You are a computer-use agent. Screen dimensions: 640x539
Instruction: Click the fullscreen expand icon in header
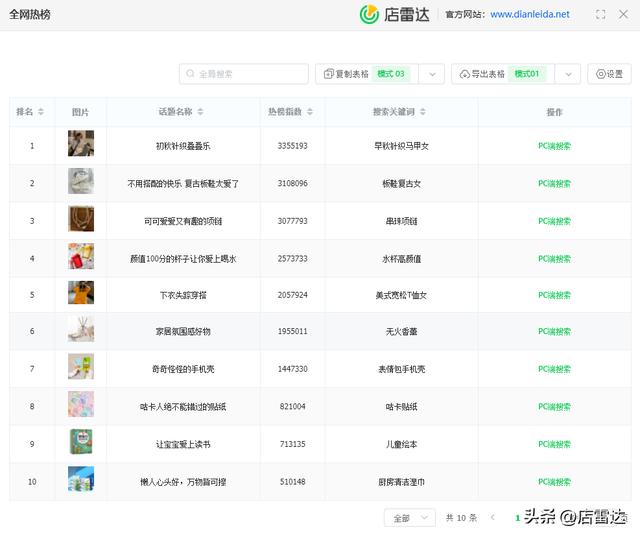(x=600, y=15)
